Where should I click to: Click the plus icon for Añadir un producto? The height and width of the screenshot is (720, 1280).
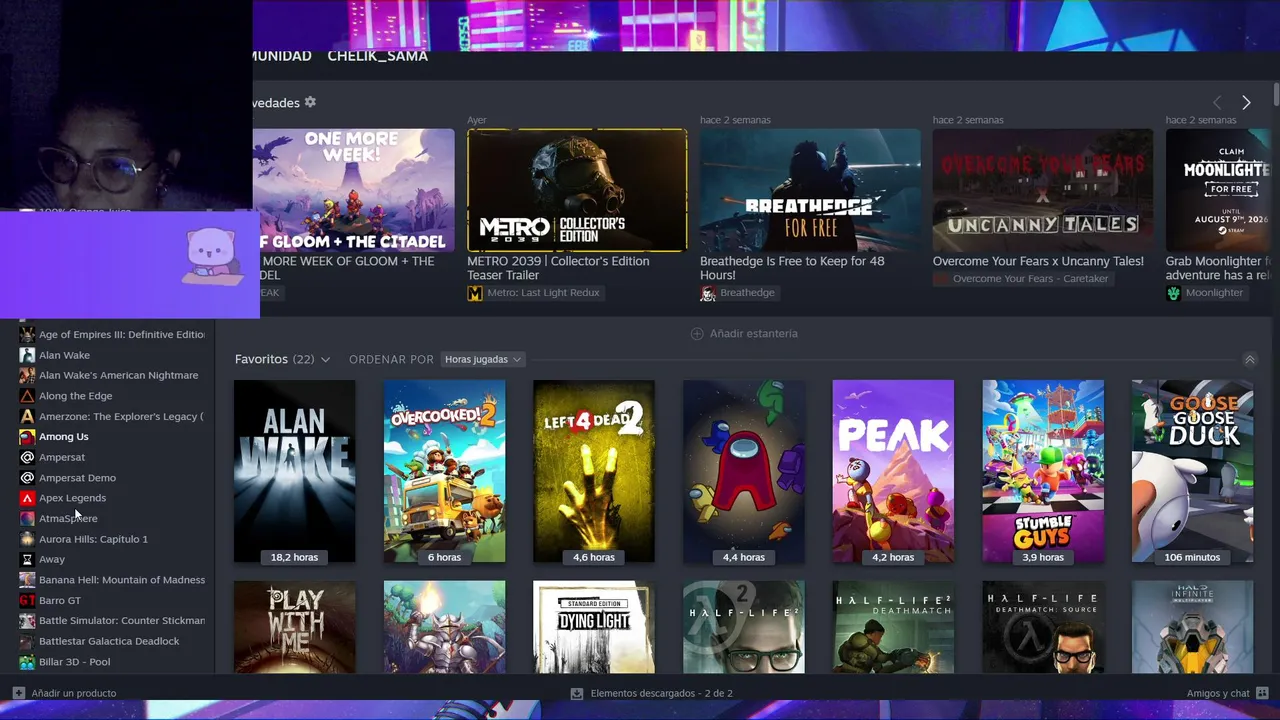pos(18,693)
